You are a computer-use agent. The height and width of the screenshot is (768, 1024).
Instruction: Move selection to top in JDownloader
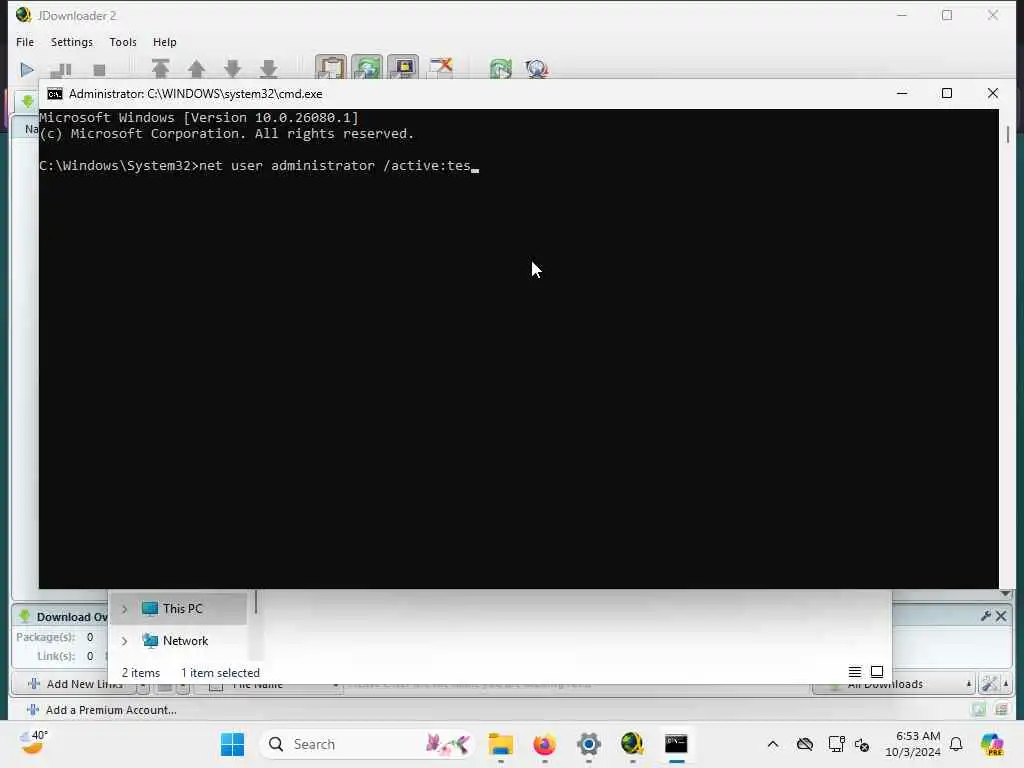tap(161, 69)
